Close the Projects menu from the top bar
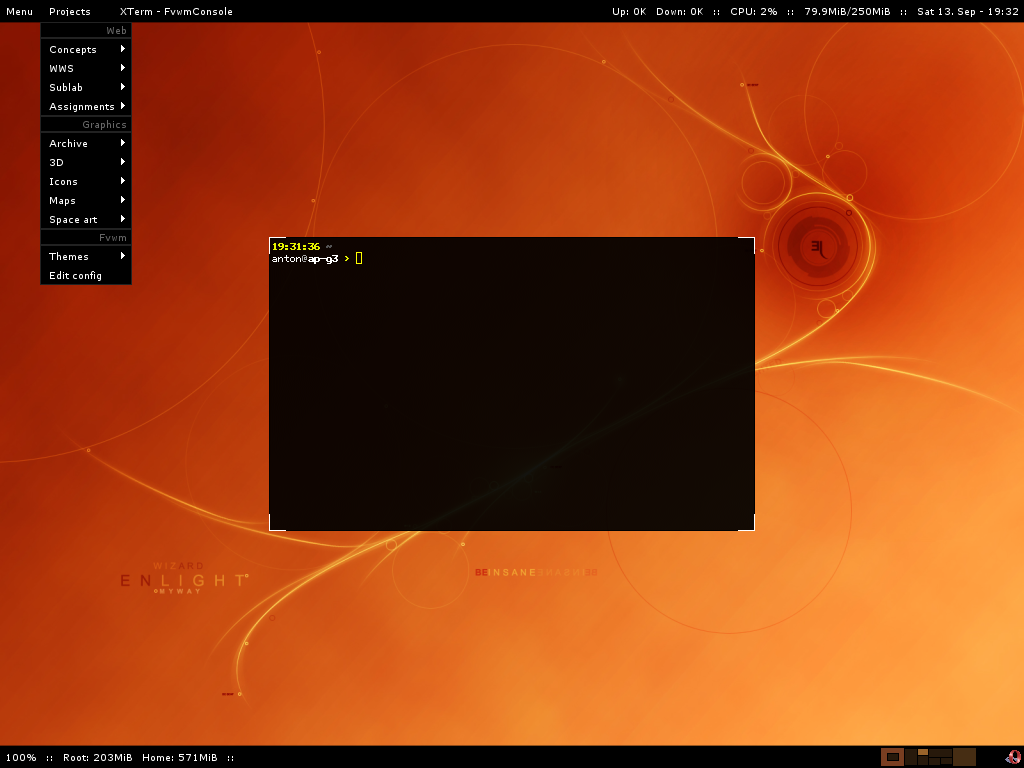Screen dimensions: 1024x768 pos(70,12)
